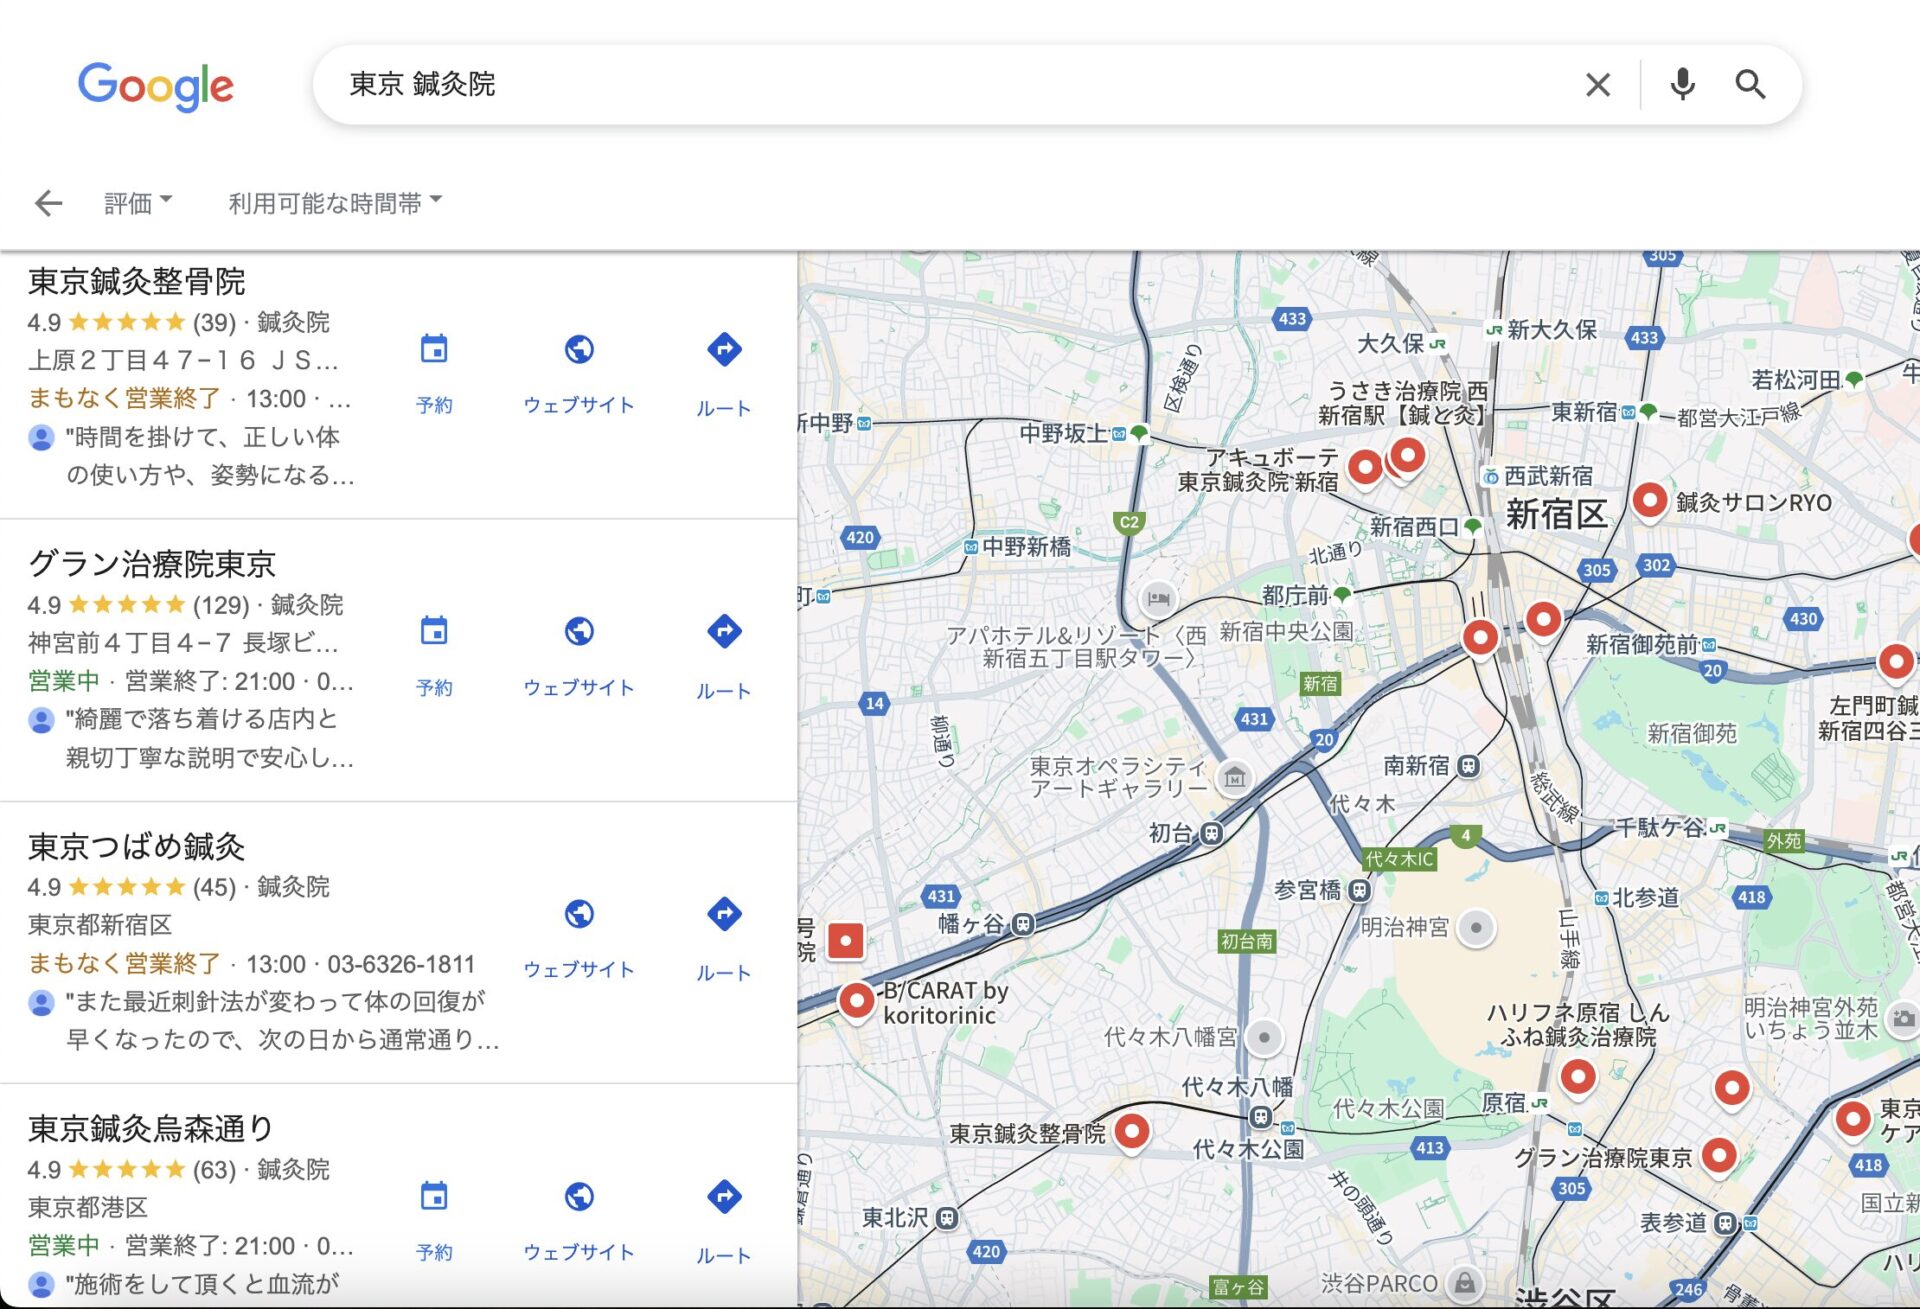1920x1309 pixels.
Task: Click the square red pin above B/CARAT
Action: click(x=846, y=941)
